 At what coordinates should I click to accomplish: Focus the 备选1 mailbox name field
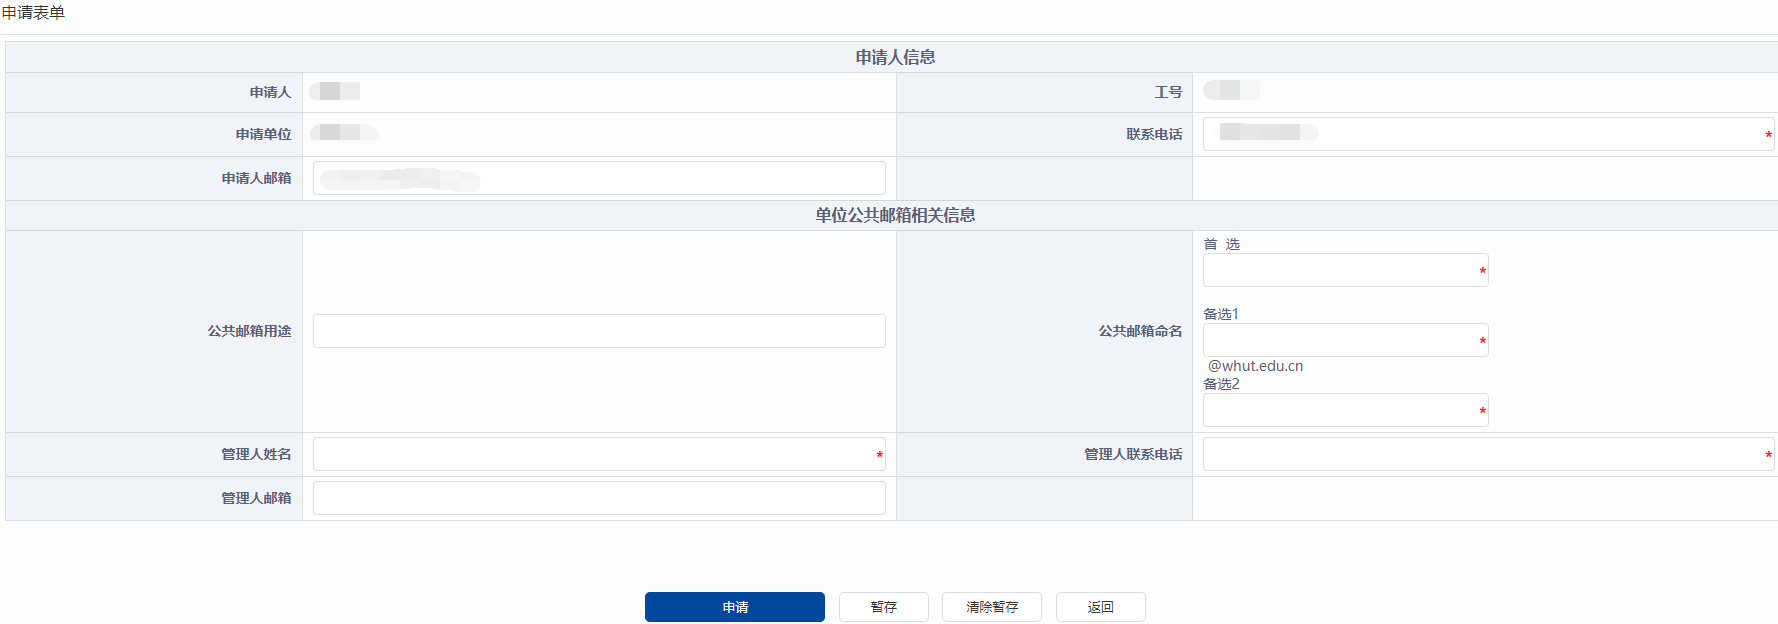point(1344,340)
